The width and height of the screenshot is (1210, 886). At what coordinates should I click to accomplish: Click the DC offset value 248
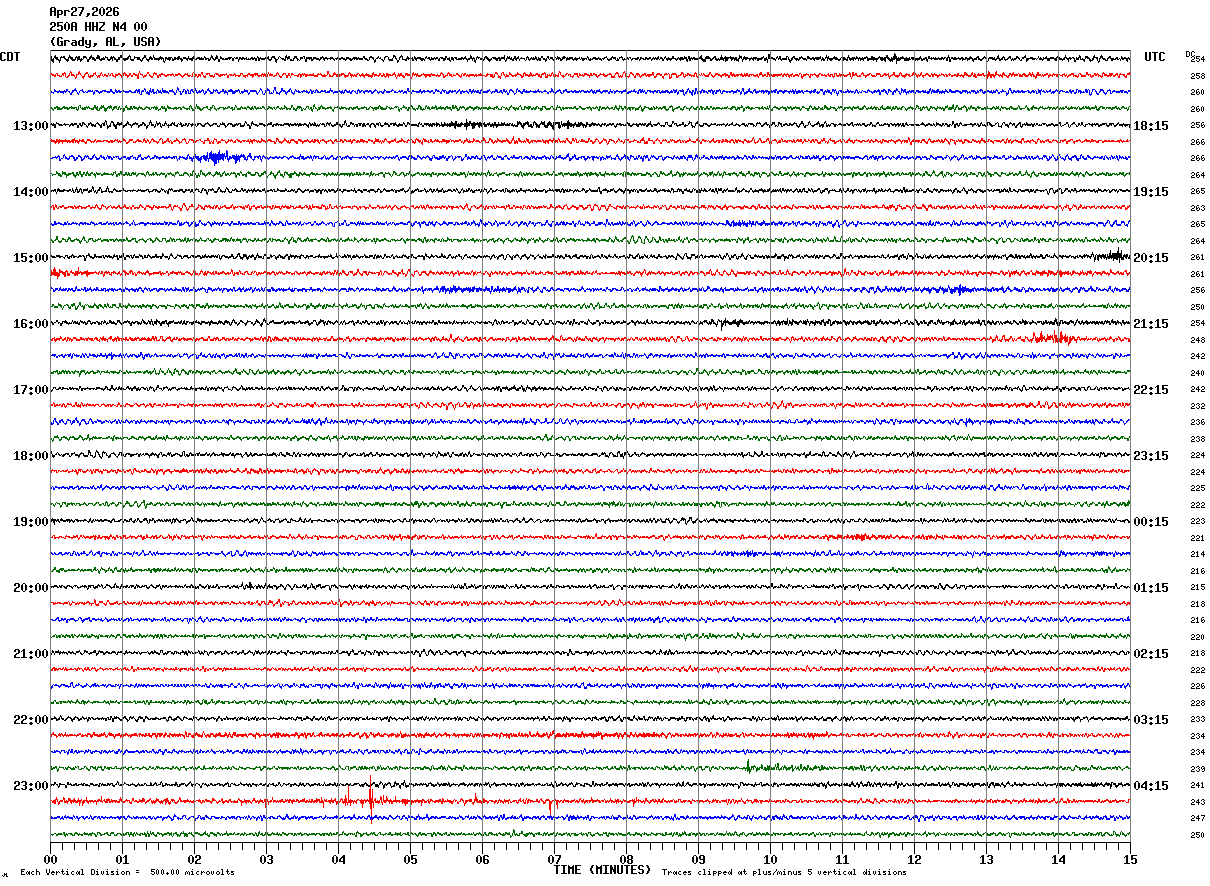point(1197,340)
